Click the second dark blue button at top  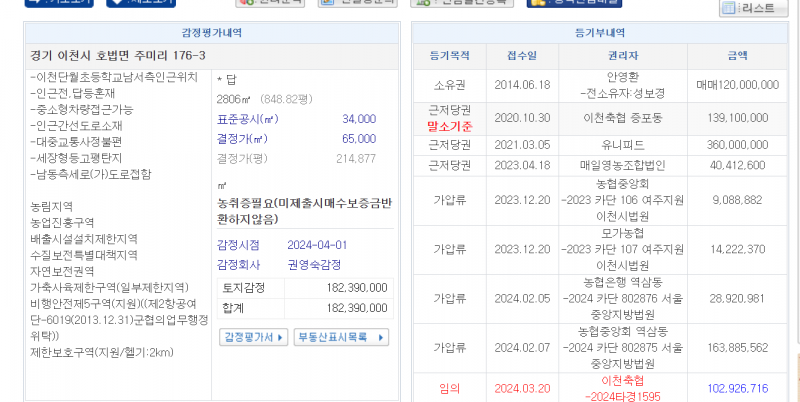pyautogui.click(x=141, y=3)
